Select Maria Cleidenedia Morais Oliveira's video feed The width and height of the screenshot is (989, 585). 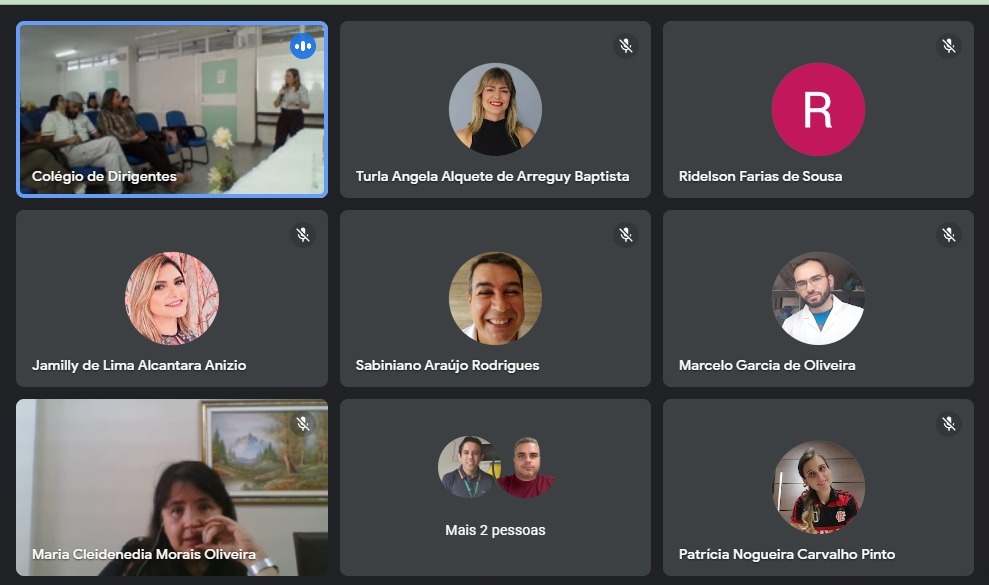172,487
